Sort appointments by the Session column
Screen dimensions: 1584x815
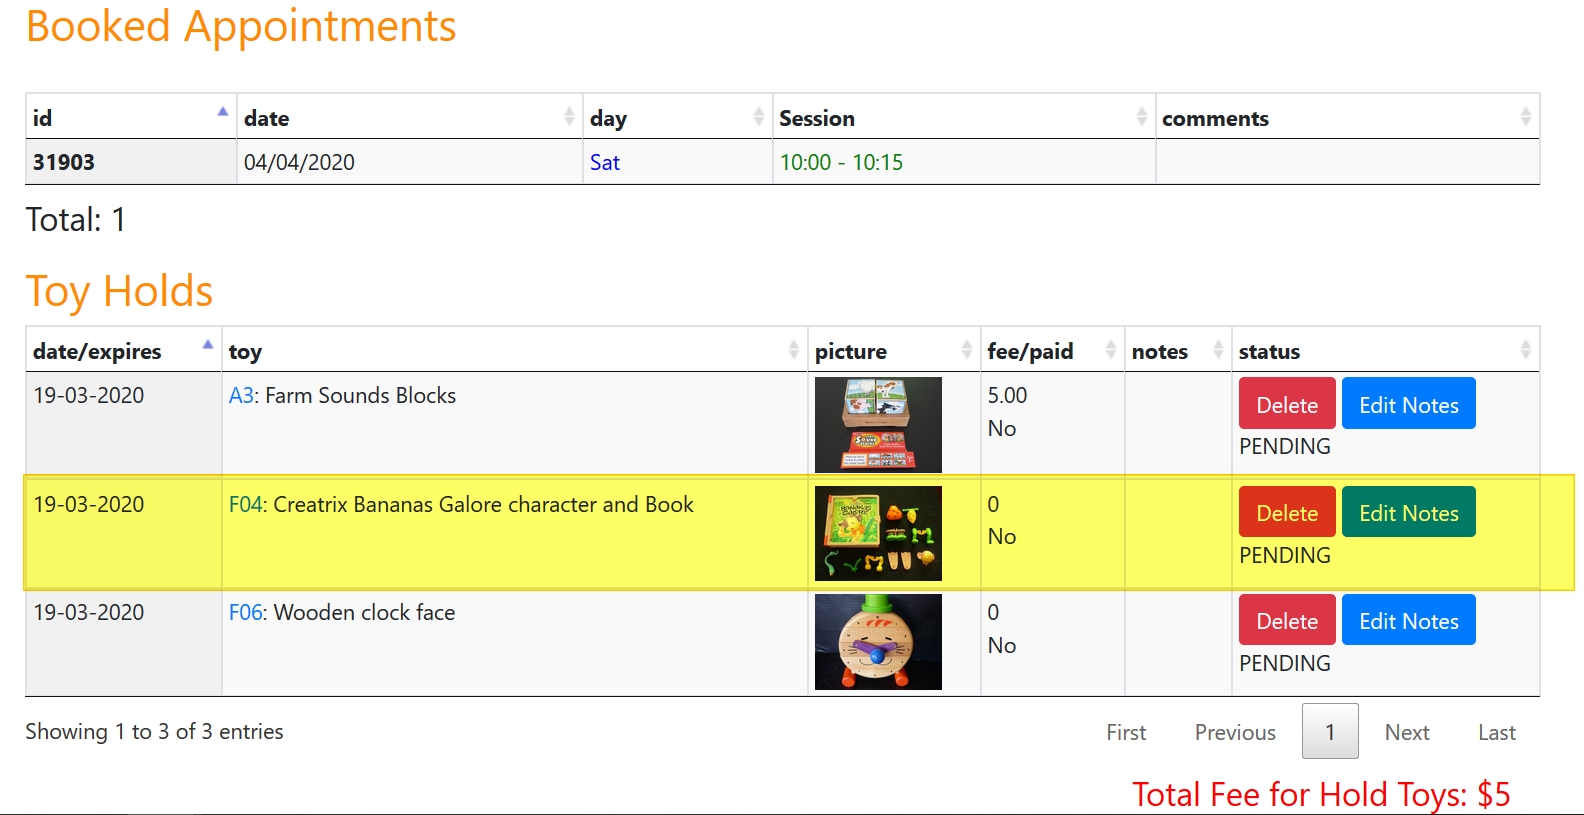pyautogui.click(x=963, y=118)
